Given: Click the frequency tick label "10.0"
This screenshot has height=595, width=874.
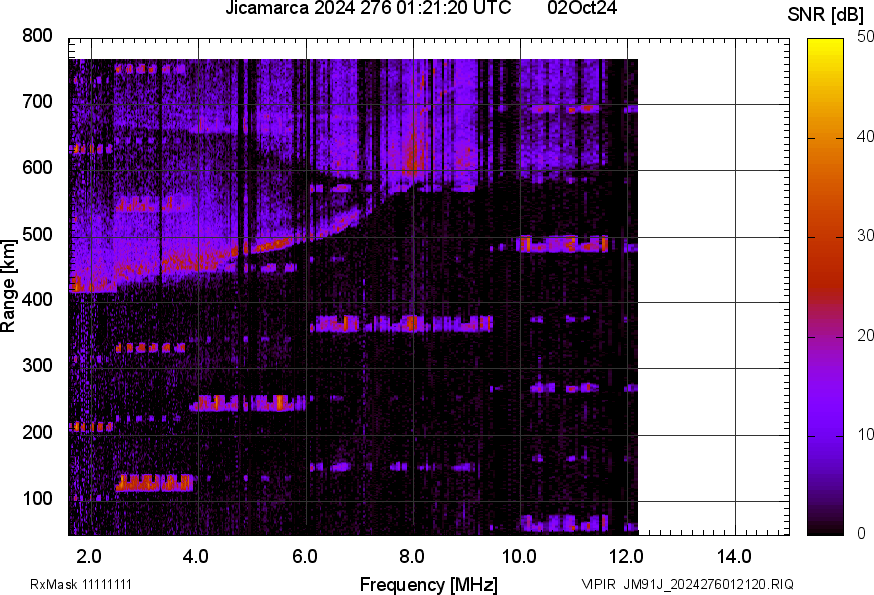Looking at the screenshot, I should [519, 556].
